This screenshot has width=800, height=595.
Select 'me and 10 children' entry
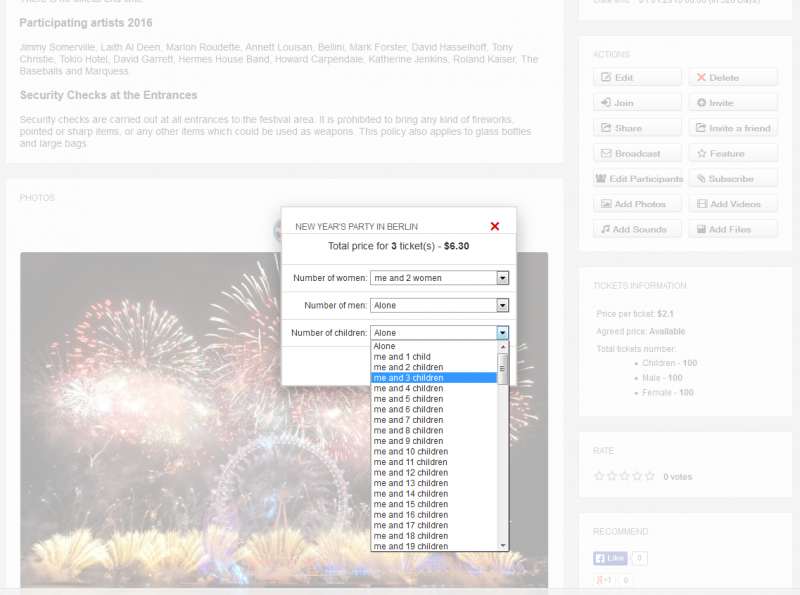coord(434,452)
